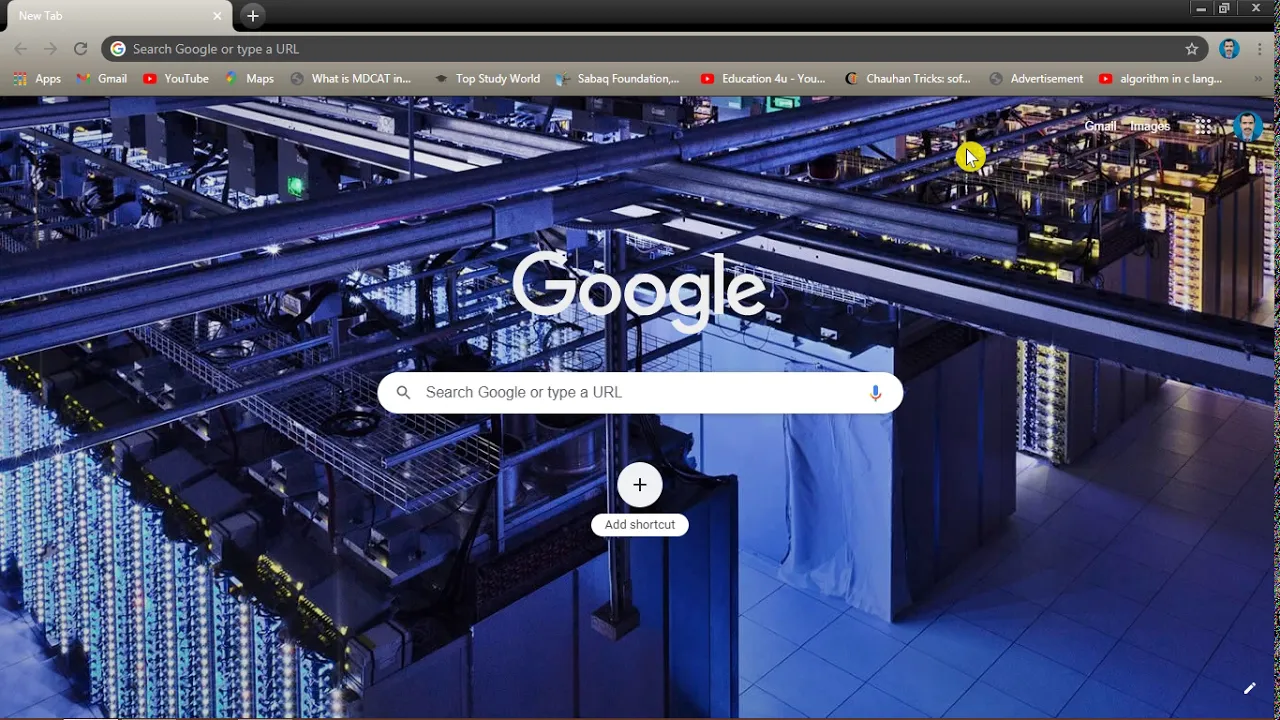
Task: Open the Top Study World bookmark
Action: pos(487,79)
